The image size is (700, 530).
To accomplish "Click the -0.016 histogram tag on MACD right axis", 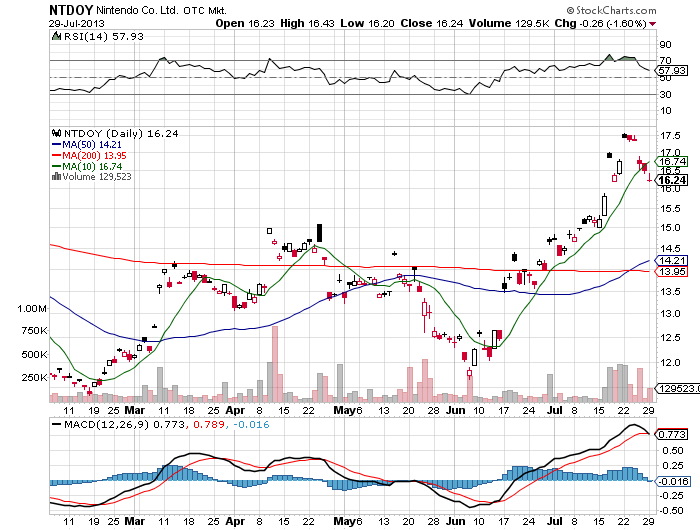I will [x=672, y=481].
